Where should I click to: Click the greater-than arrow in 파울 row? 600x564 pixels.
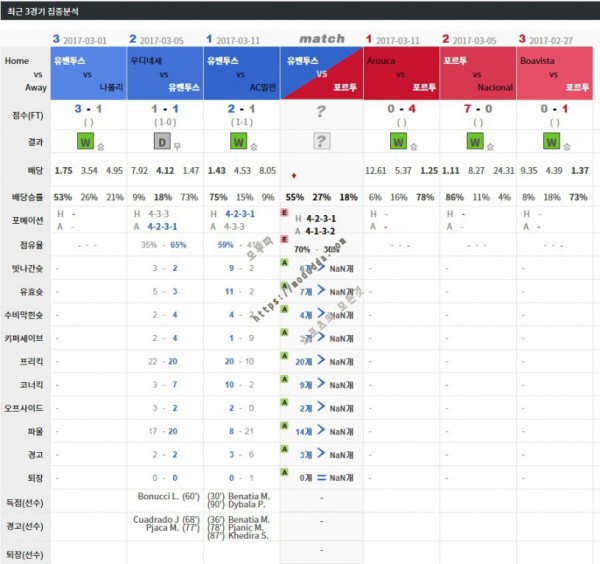click(321, 430)
